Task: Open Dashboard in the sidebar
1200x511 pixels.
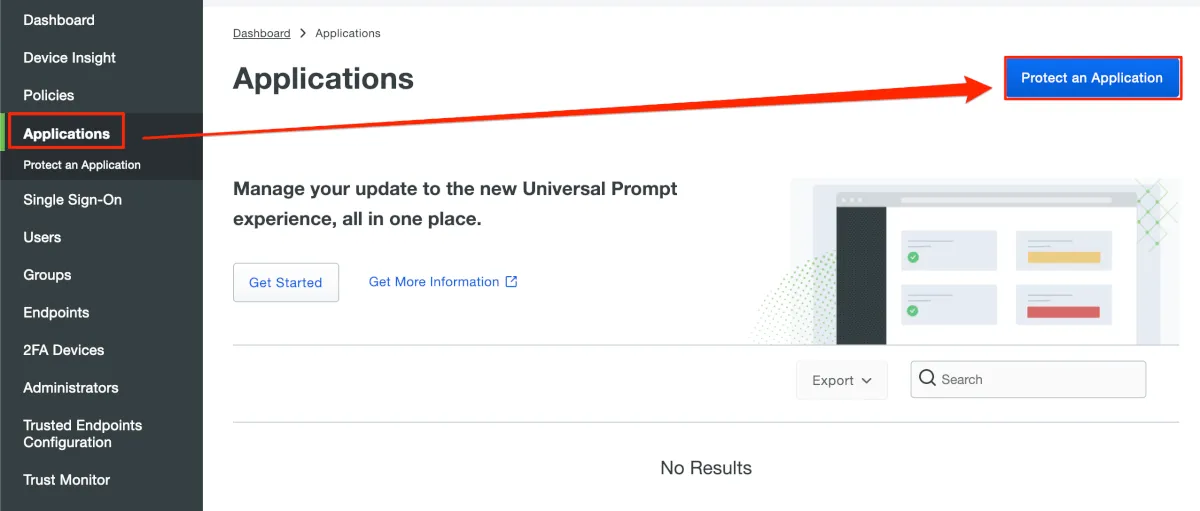Action: point(59,20)
